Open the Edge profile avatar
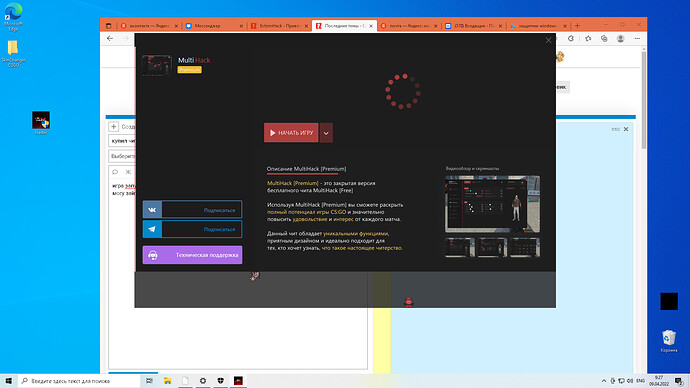The width and height of the screenshot is (690, 388). 620,39
